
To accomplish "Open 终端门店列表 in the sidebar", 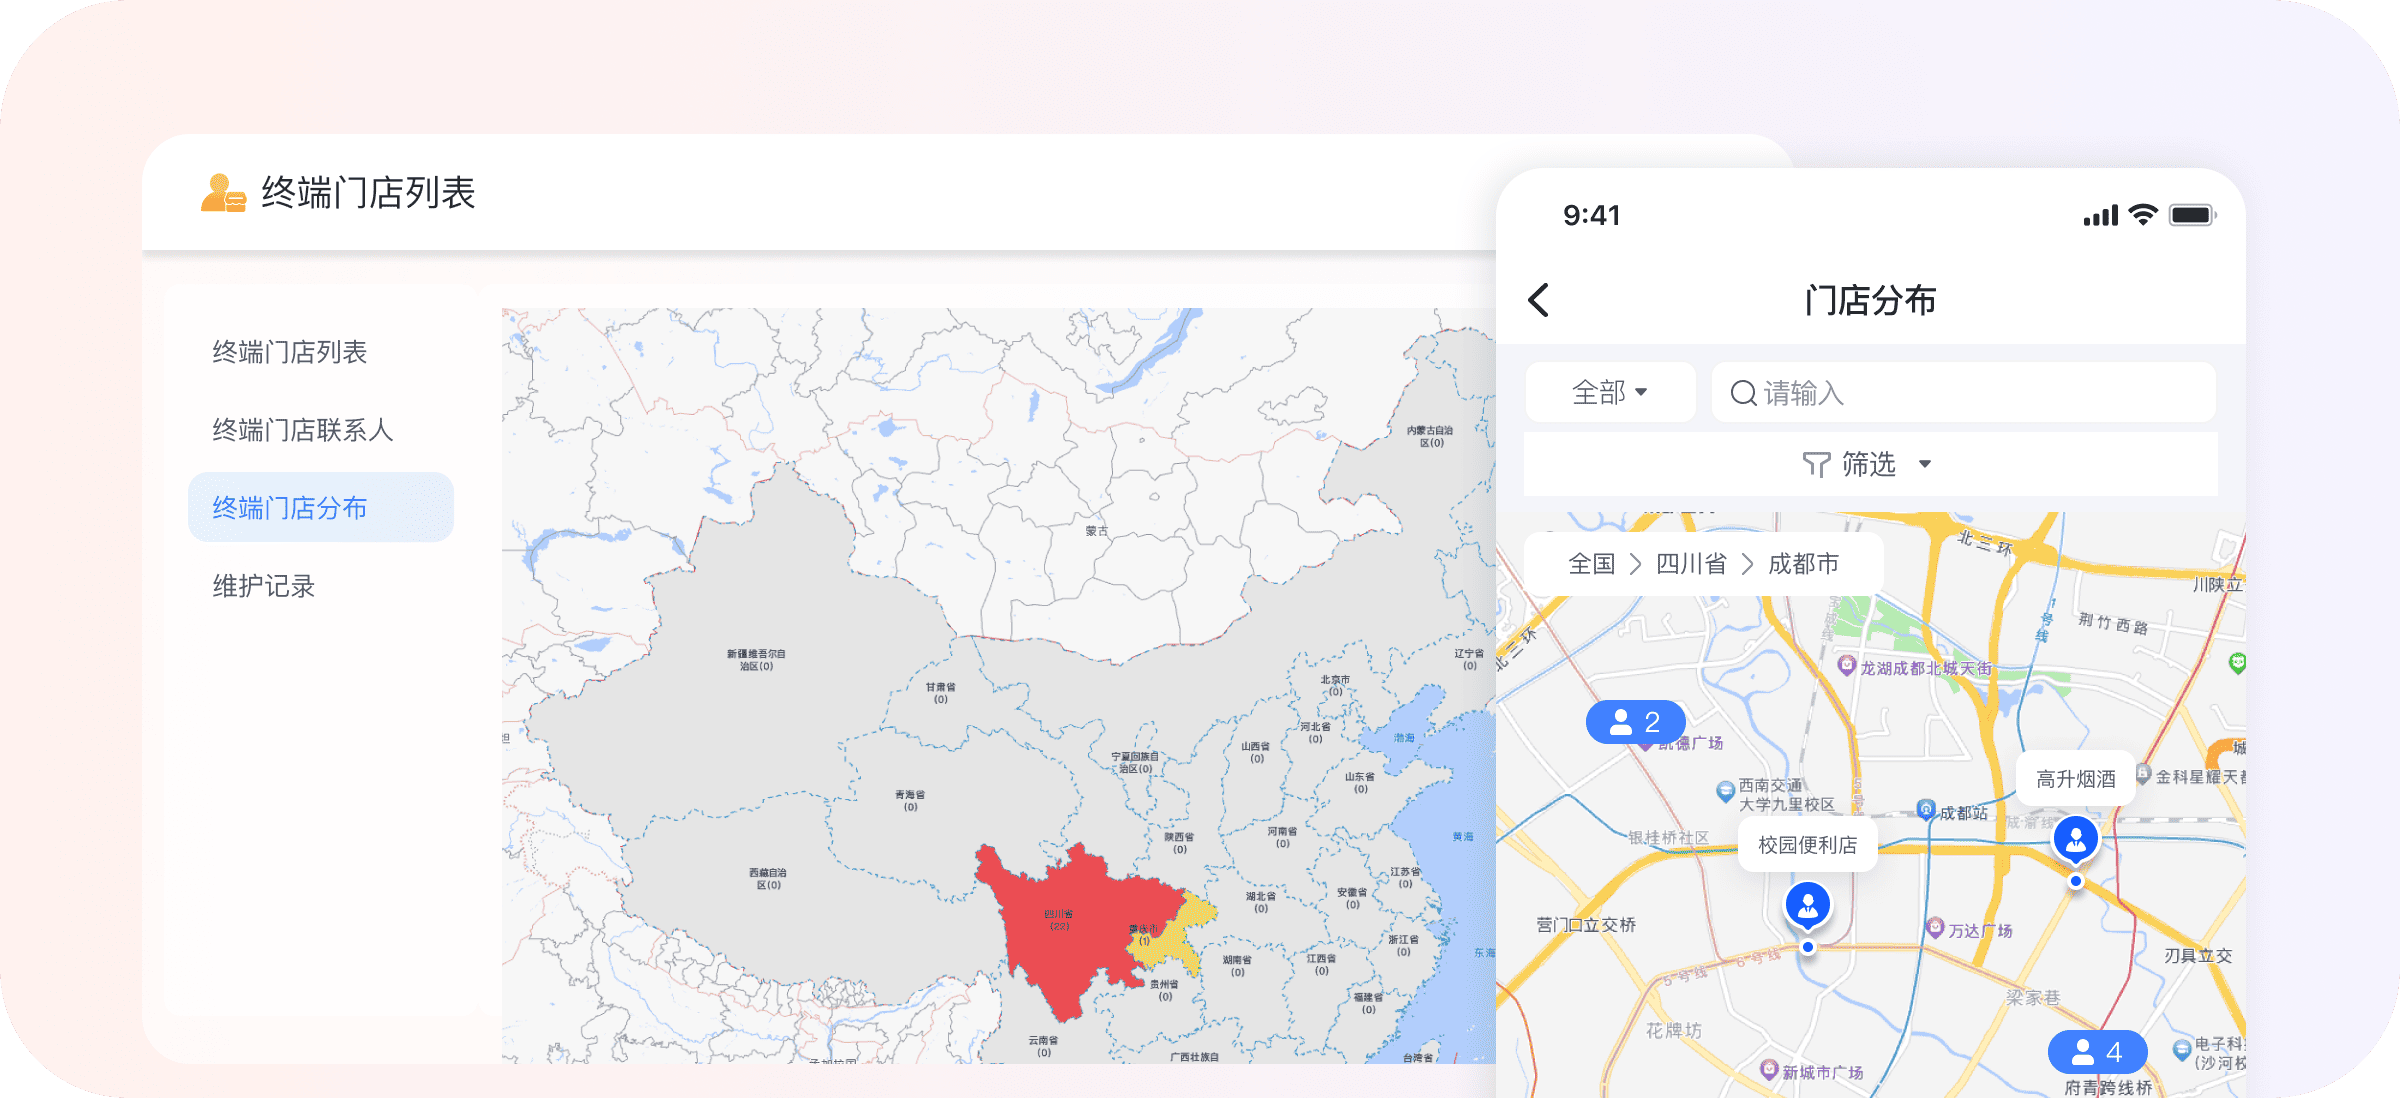I will click(x=290, y=352).
